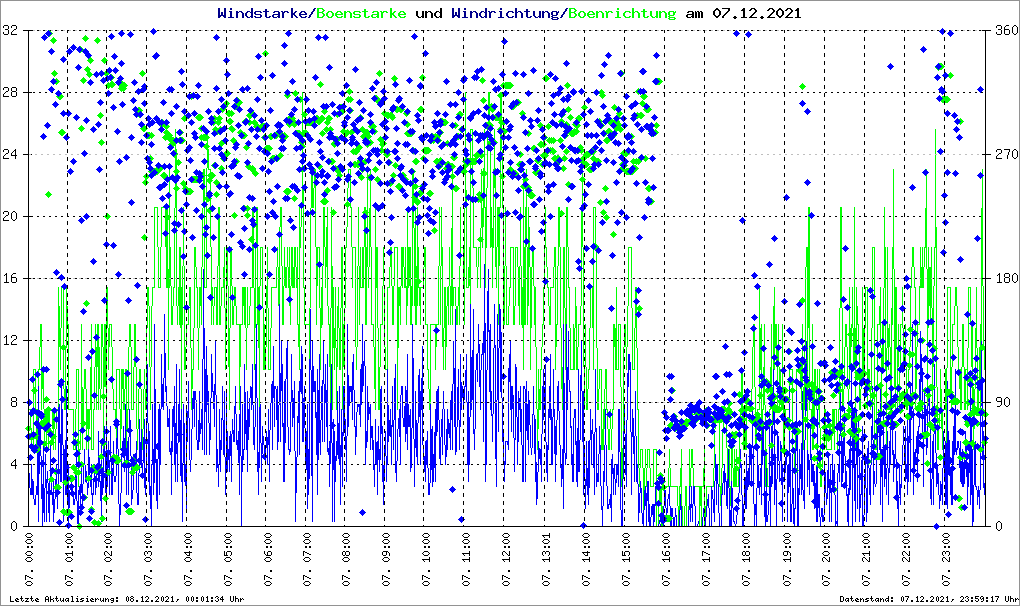Click the 24 label on left axis
The width and height of the screenshot is (1020, 606).
tap(12, 155)
